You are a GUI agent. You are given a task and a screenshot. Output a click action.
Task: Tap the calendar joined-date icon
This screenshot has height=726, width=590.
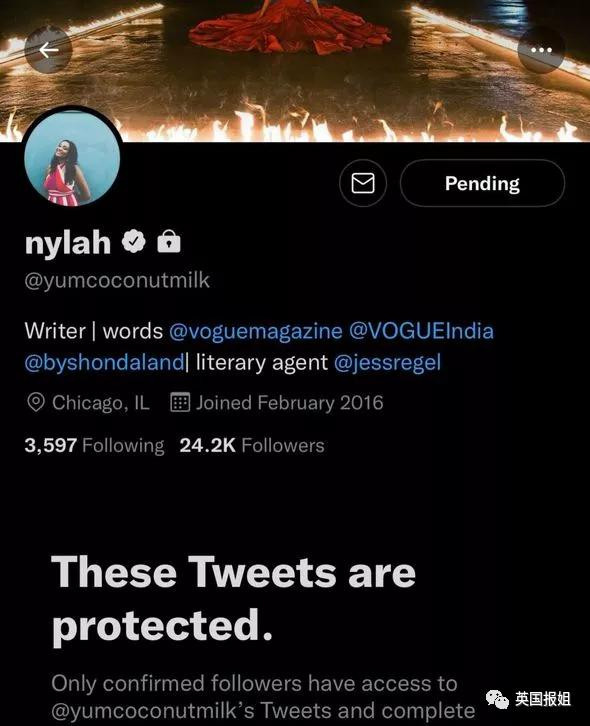(x=180, y=402)
